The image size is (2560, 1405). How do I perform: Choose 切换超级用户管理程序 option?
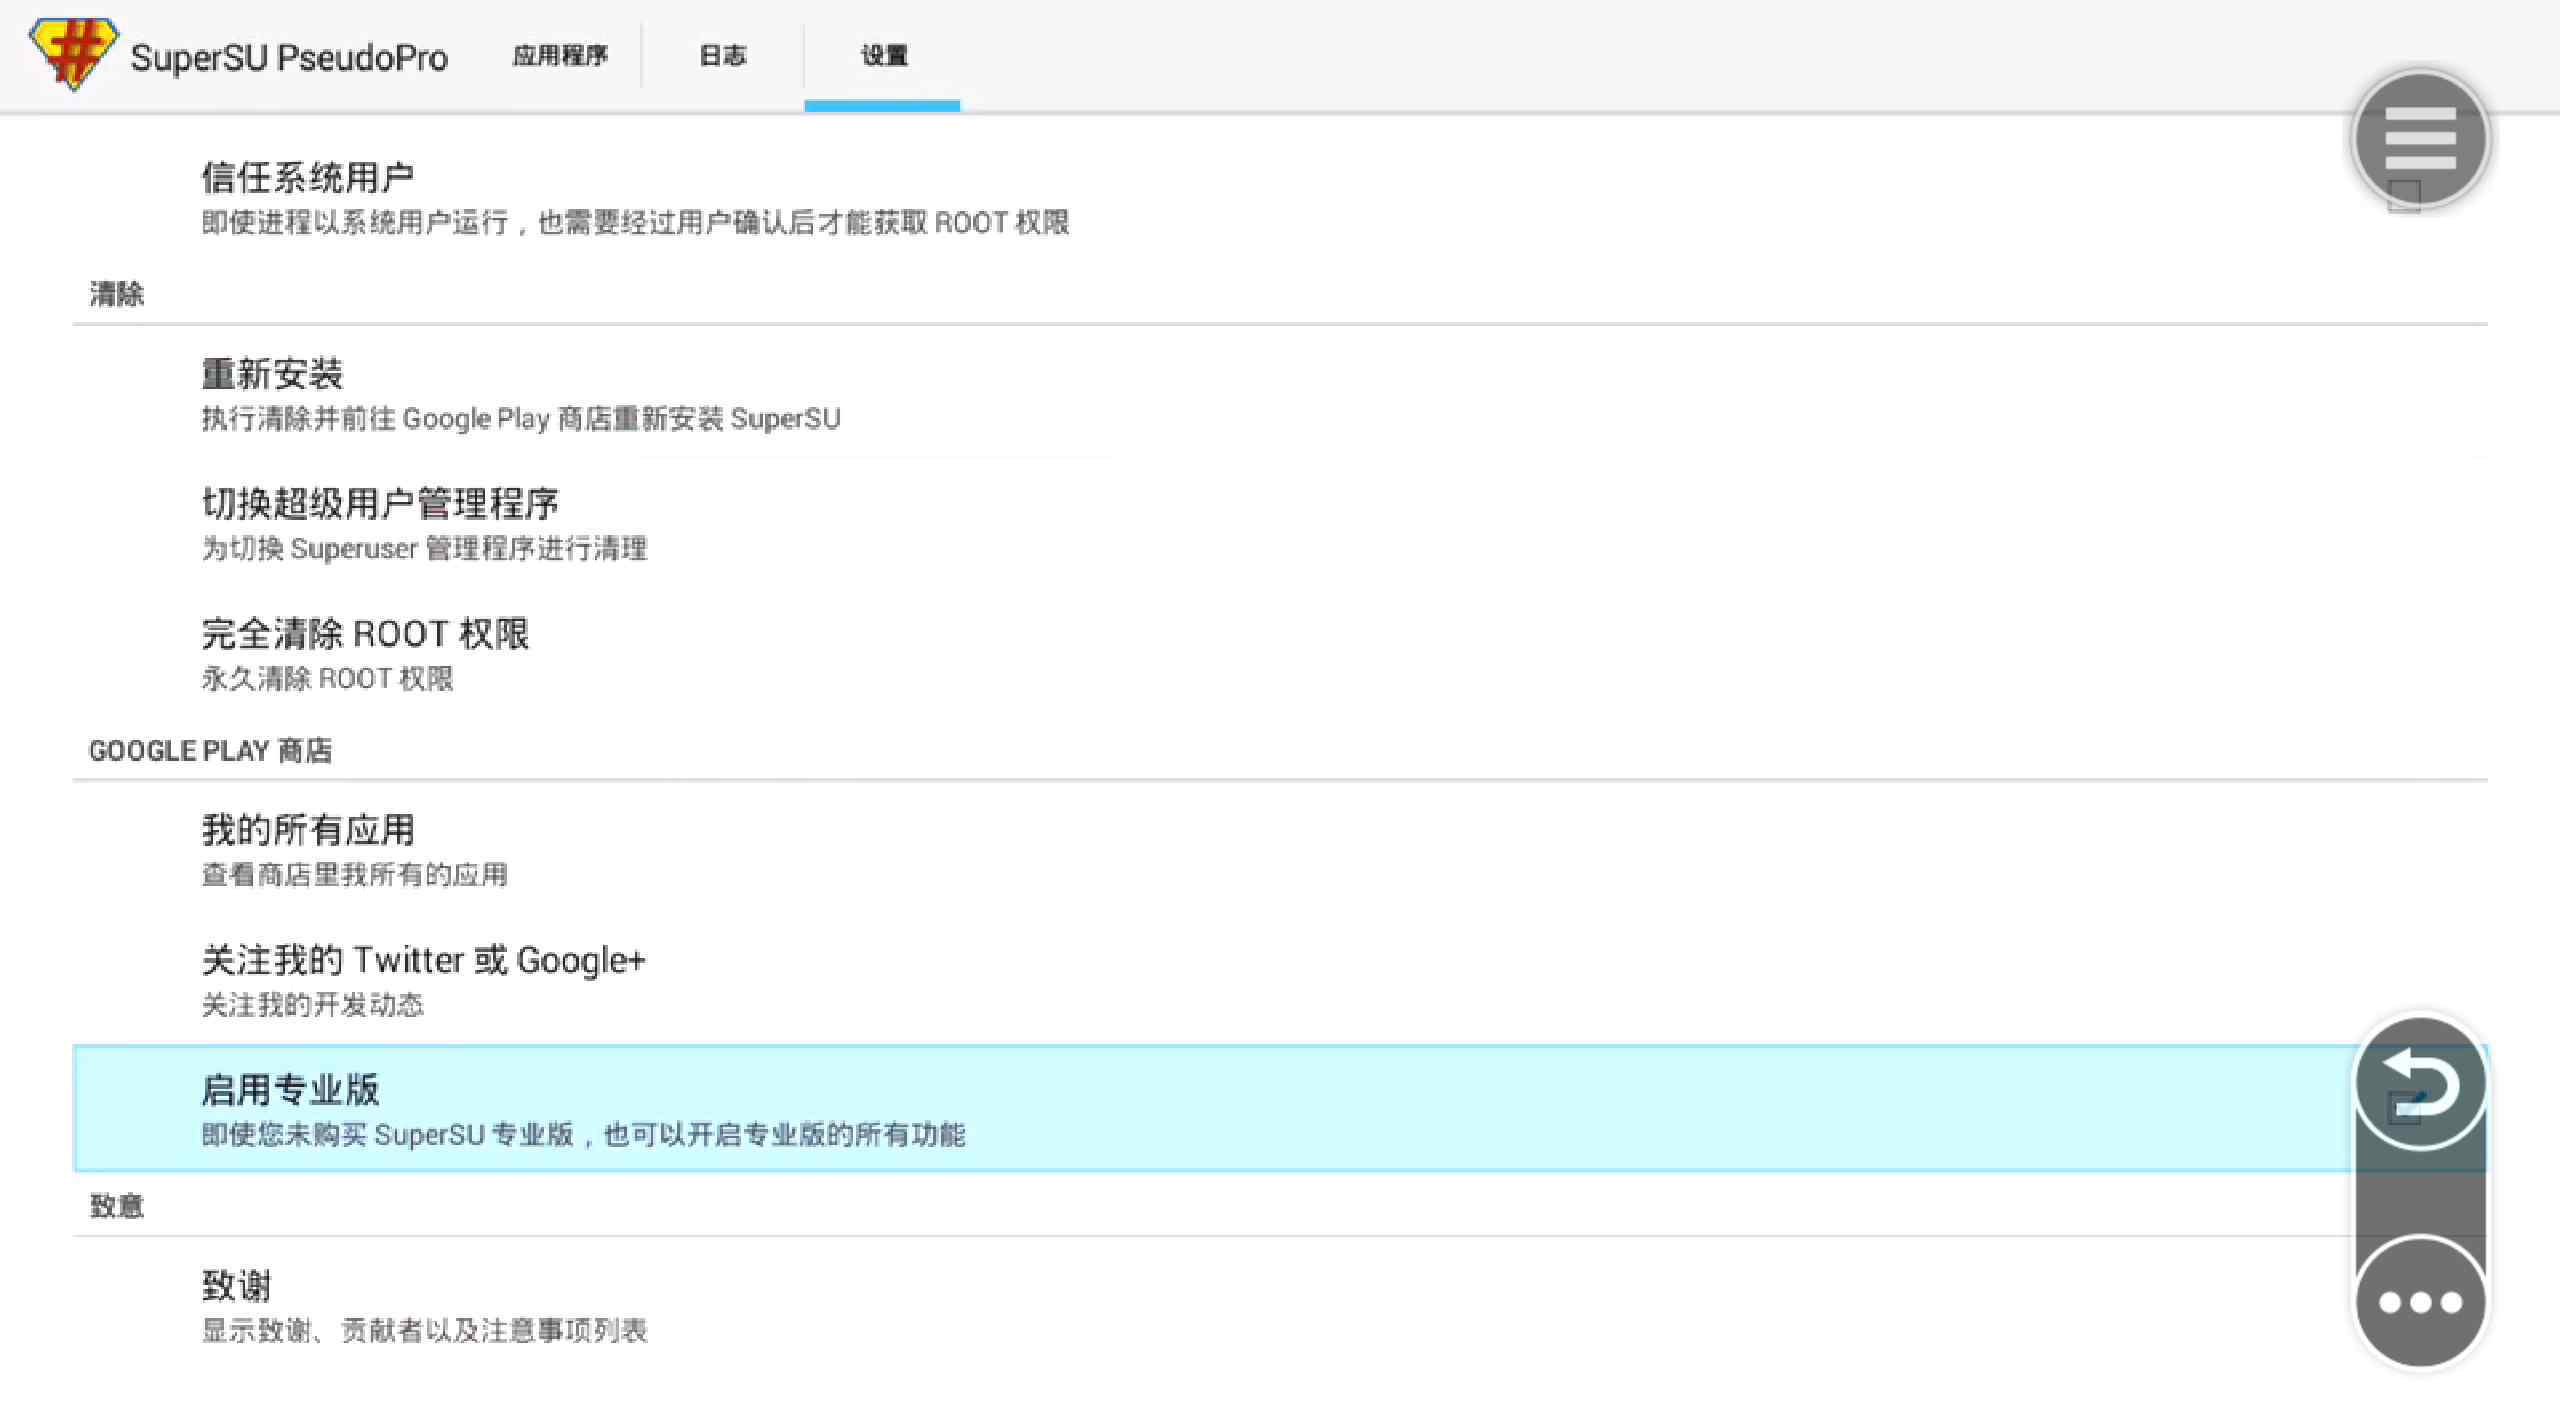pos(1280,524)
